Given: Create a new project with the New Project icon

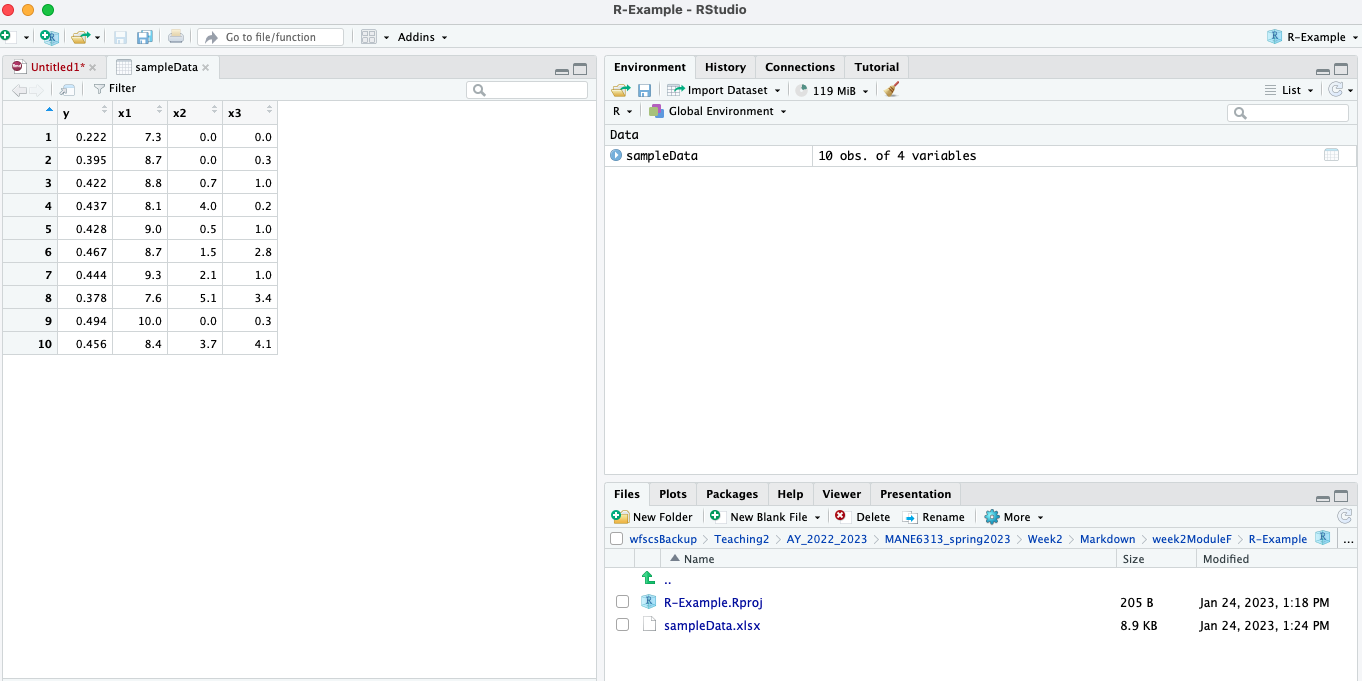Looking at the screenshot, I should click(48, 36).
